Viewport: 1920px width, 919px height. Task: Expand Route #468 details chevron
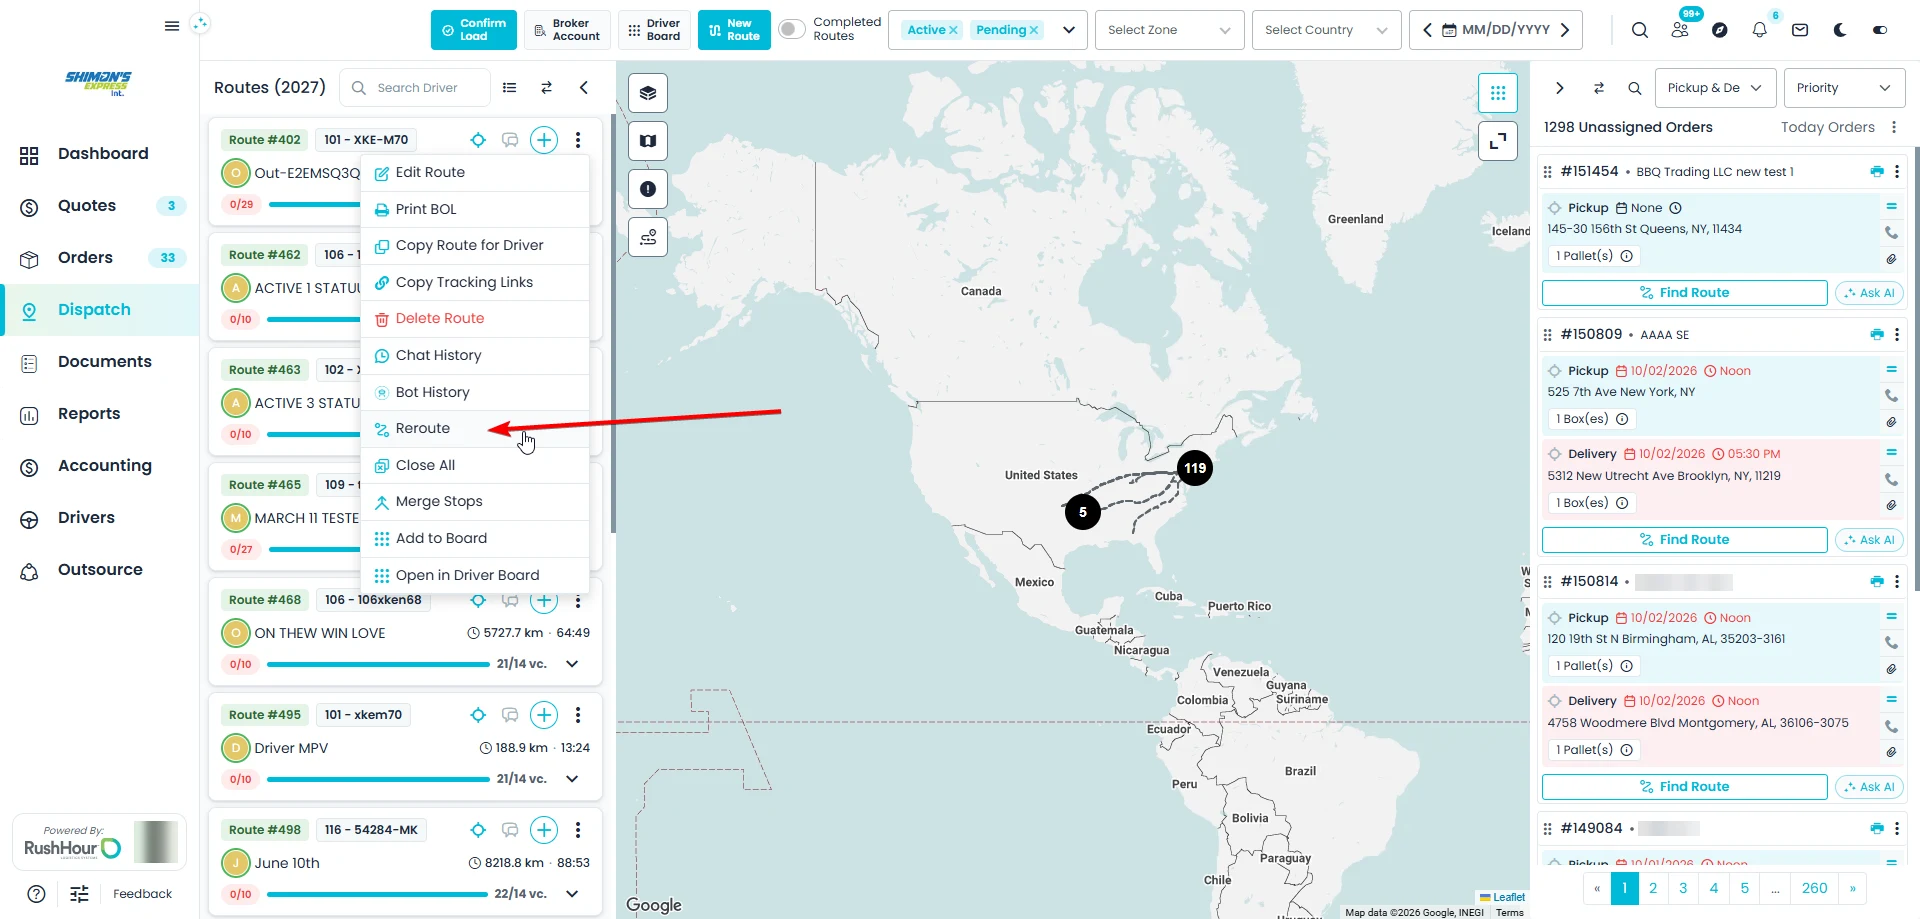coord(572,664)
